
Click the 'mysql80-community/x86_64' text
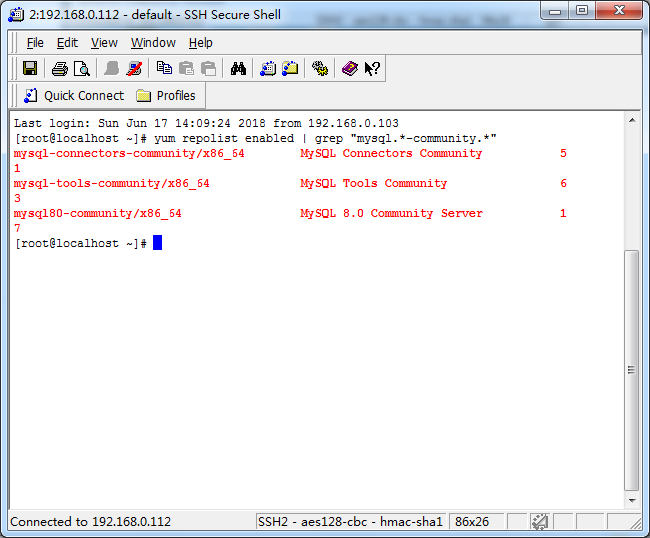(97, 213)
